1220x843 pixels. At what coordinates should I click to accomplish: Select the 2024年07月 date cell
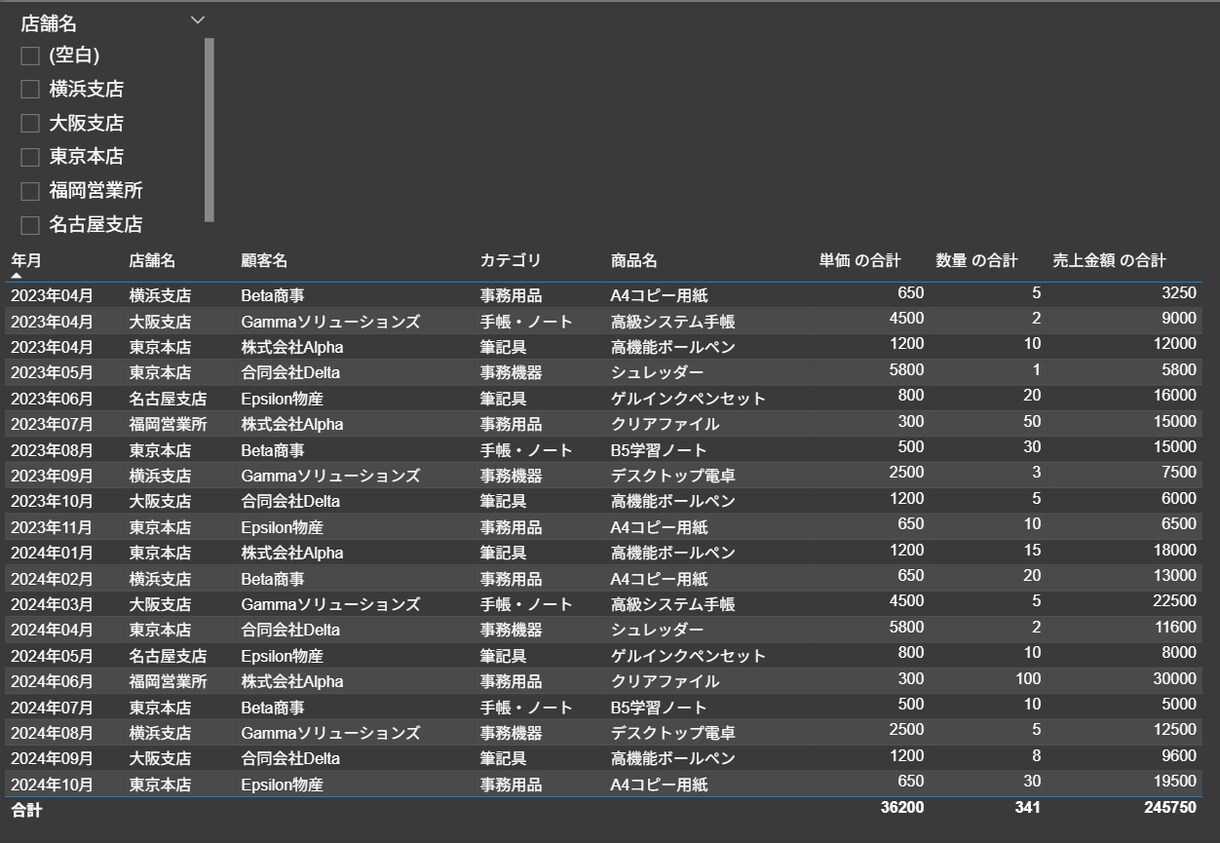pos(52,708)
